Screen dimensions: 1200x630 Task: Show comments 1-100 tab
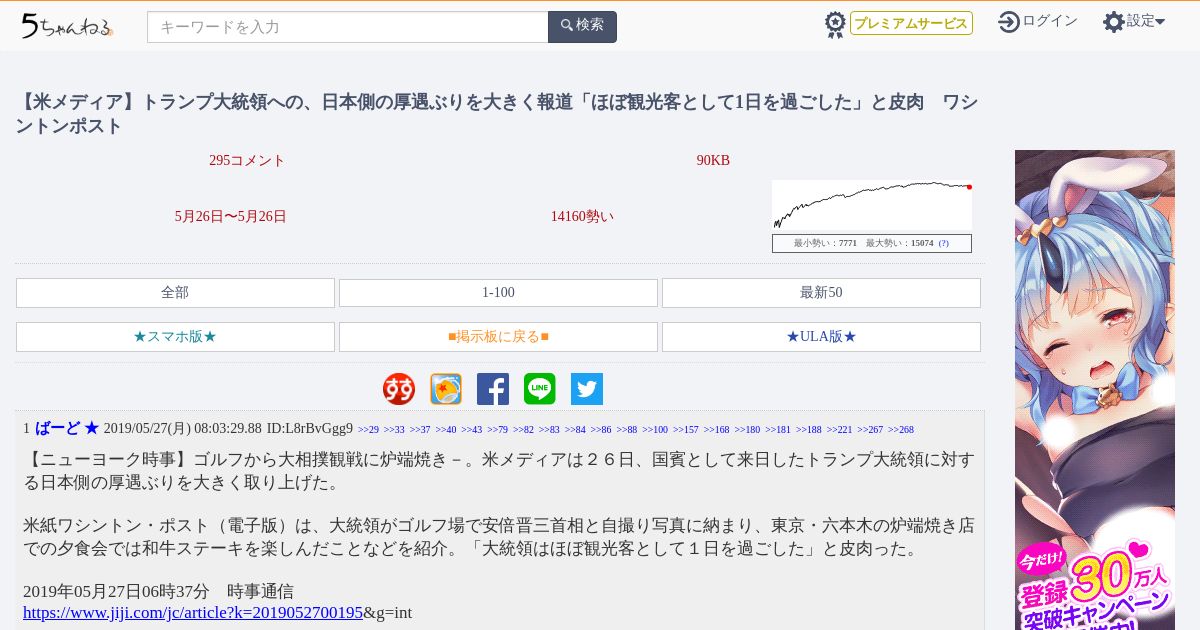(x=498, y=293)
